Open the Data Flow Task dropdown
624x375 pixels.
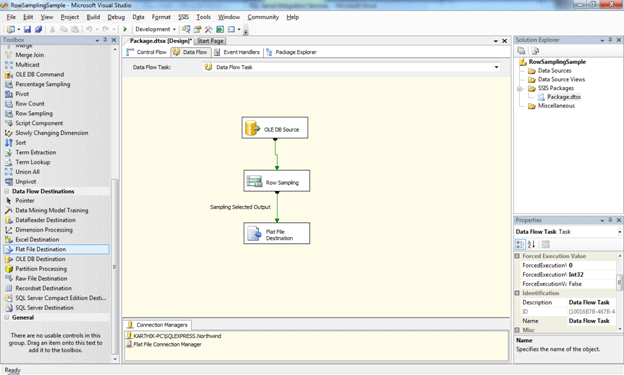pyautogui.click(x=496, y=67)
